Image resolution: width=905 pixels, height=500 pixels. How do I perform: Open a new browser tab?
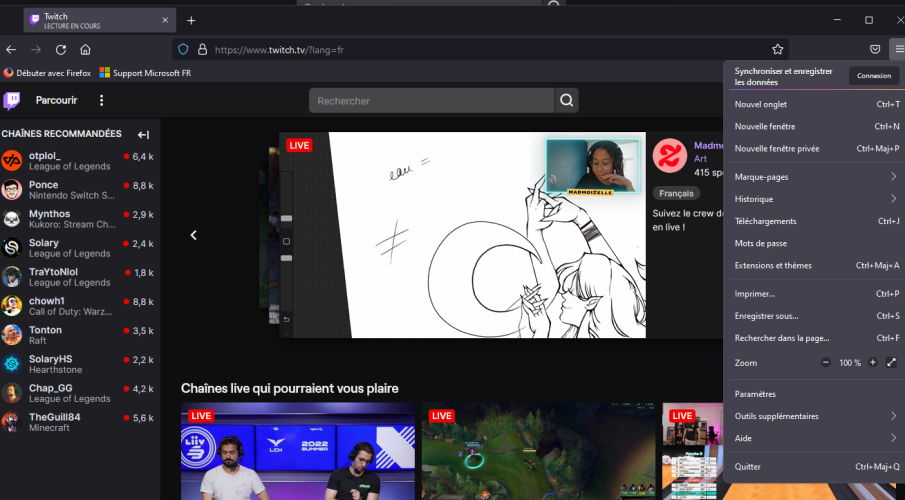(191, 21)
